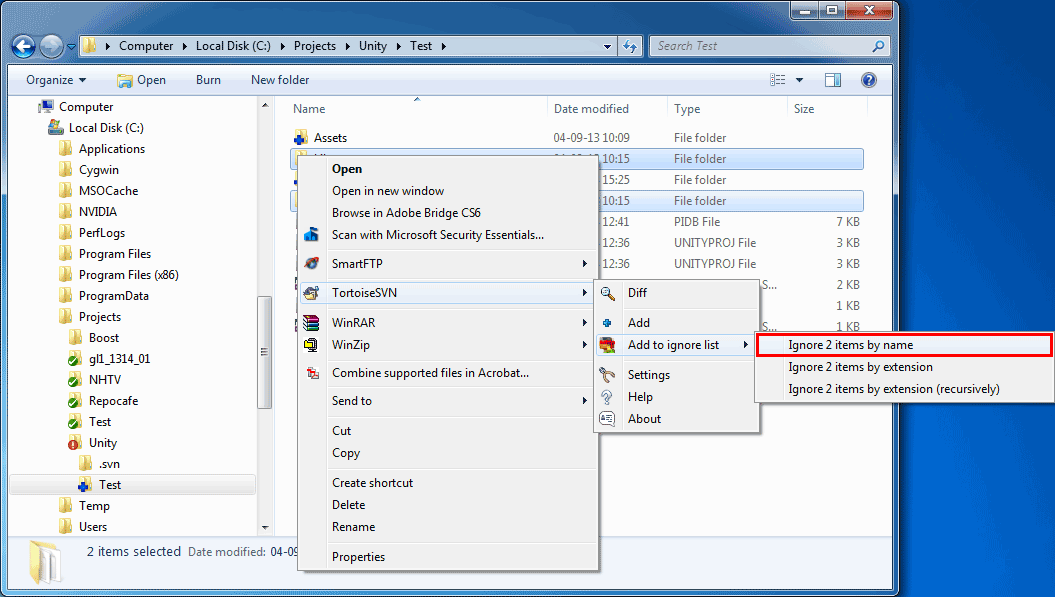The image size is (1055, 597).
Task: Expand the SmartFTP submenu arrow
Action: [584, 263]
